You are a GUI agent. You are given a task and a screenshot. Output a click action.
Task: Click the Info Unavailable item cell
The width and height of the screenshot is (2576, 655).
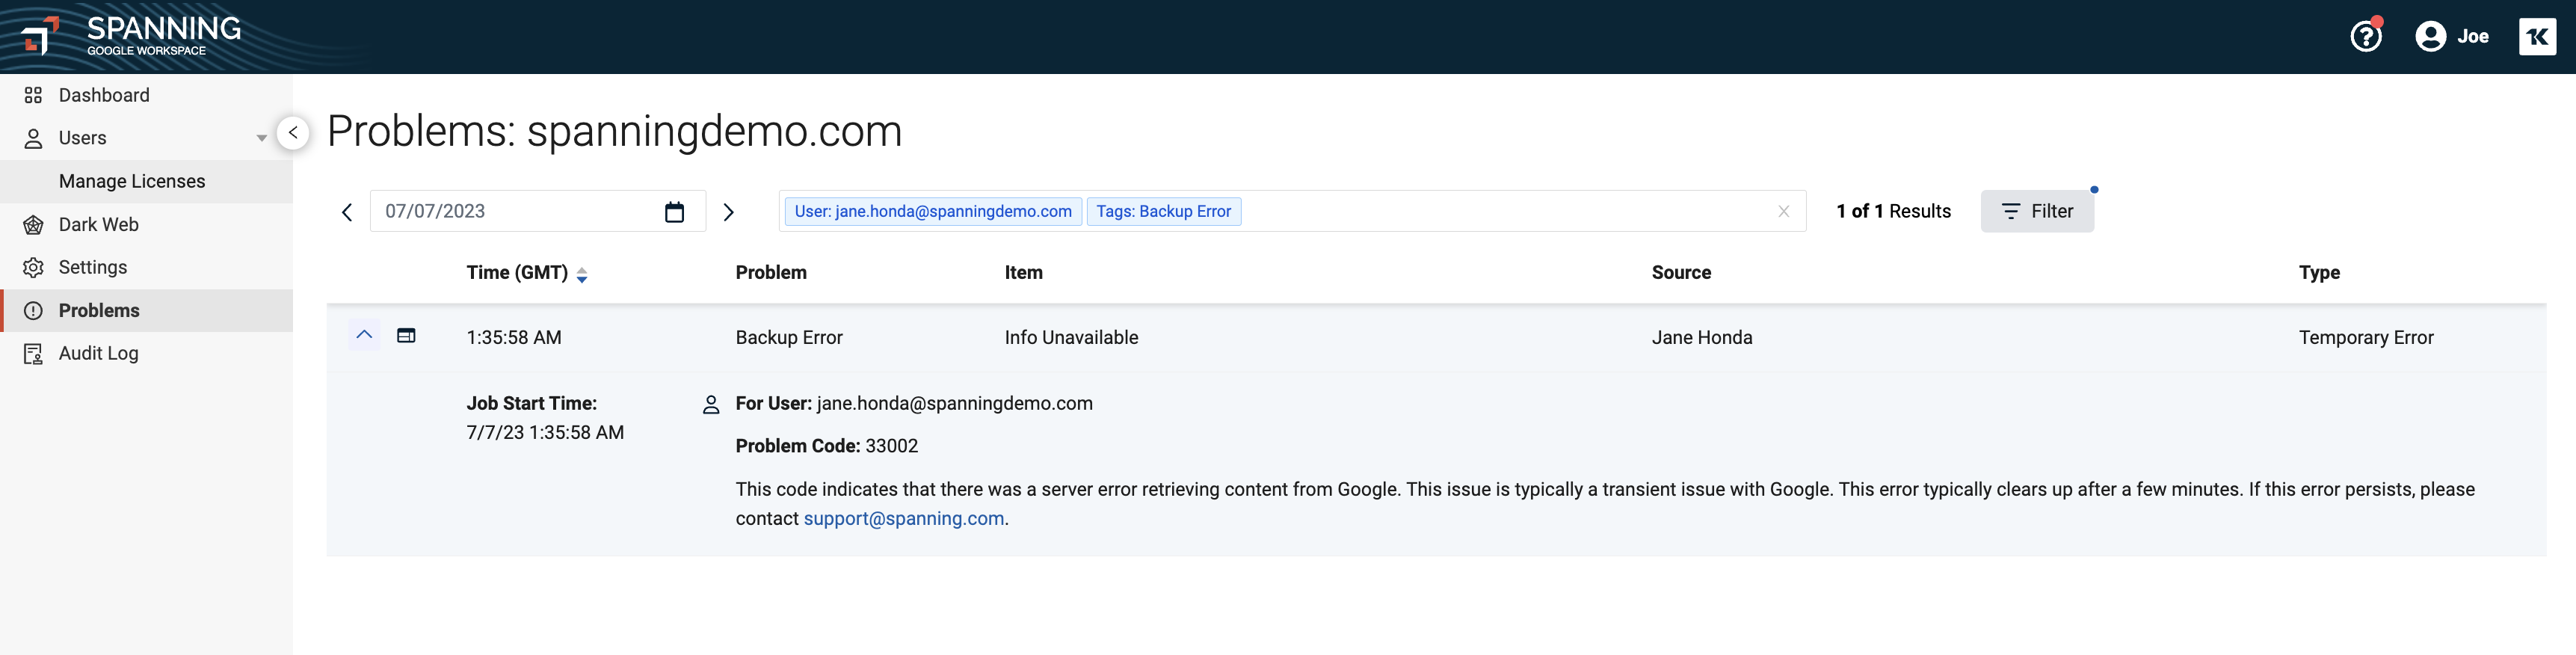pos(1071,337)
